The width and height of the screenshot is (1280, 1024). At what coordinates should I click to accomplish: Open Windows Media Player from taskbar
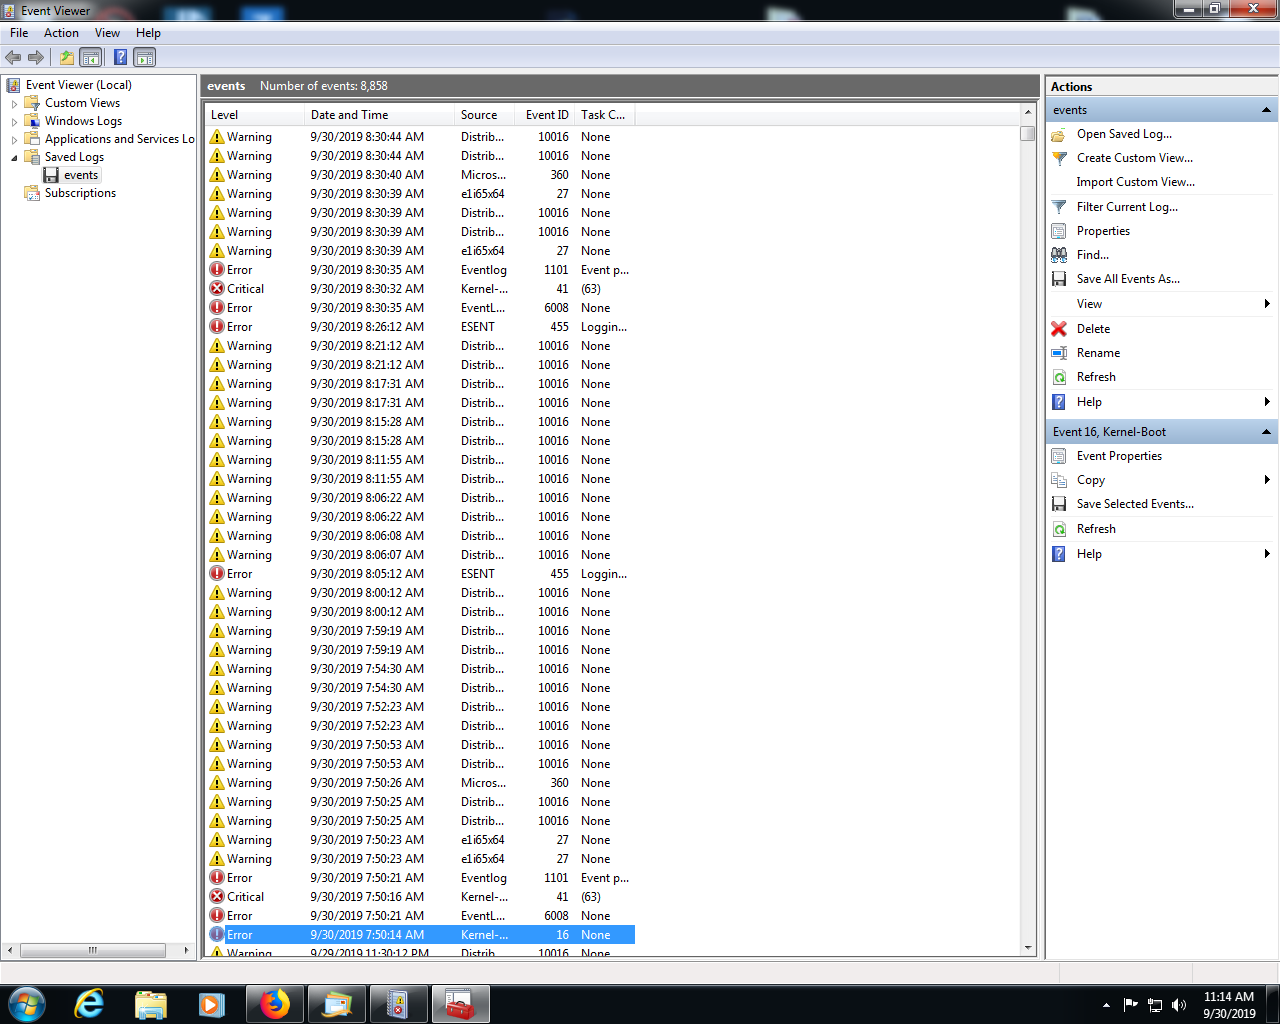(211, 1004)
